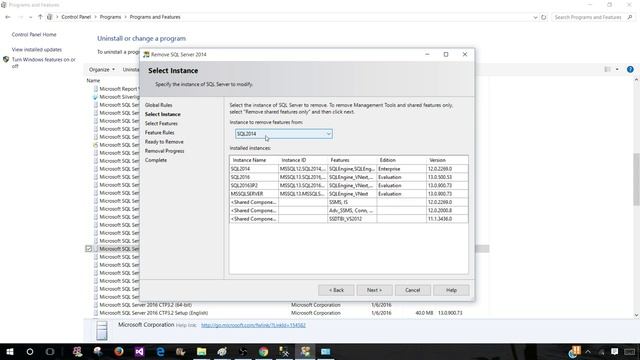The height and width of the screenshot is (360, 640).
Task: Go up one level in Control Panel
Action: pyautogui.click(x=40, y=17)
